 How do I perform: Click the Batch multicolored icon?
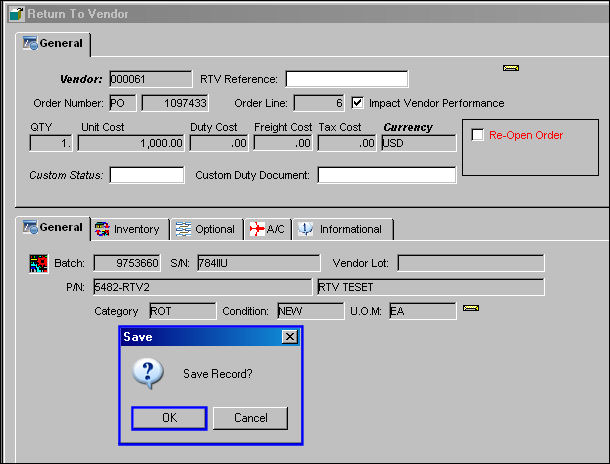click(39, 263)
